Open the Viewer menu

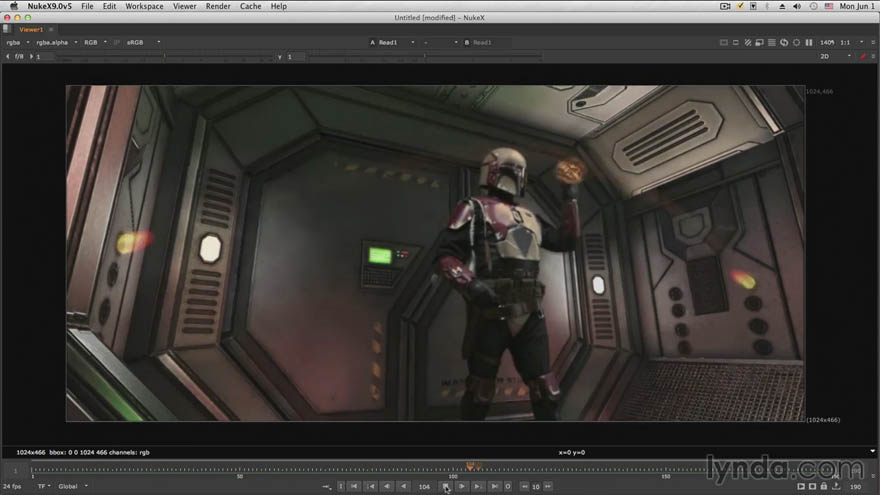[185, 6]
